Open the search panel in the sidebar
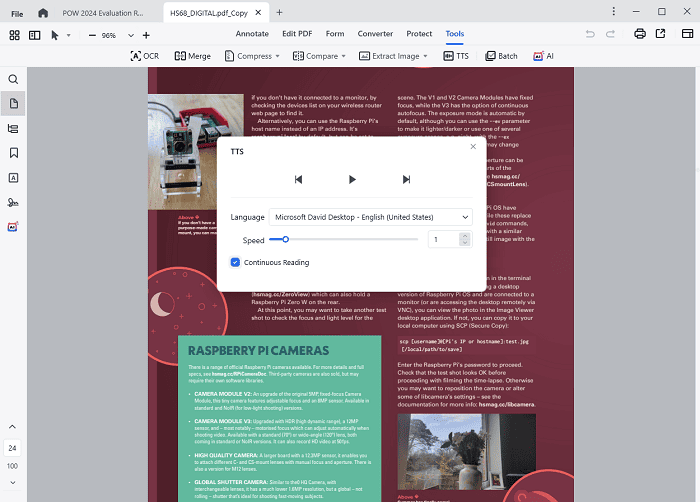The height and width of the screenshot is (502, 700). pos(14,79)
